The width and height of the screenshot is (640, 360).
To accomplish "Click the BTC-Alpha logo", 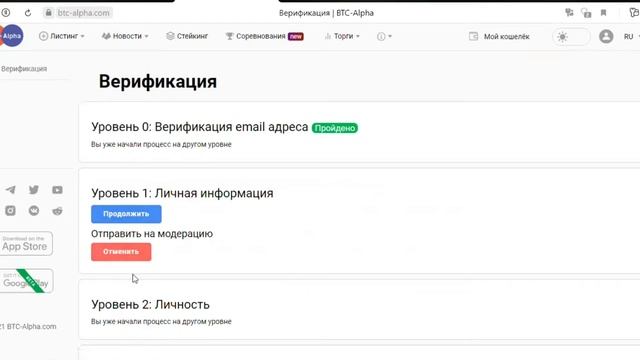I will (11, 36).
